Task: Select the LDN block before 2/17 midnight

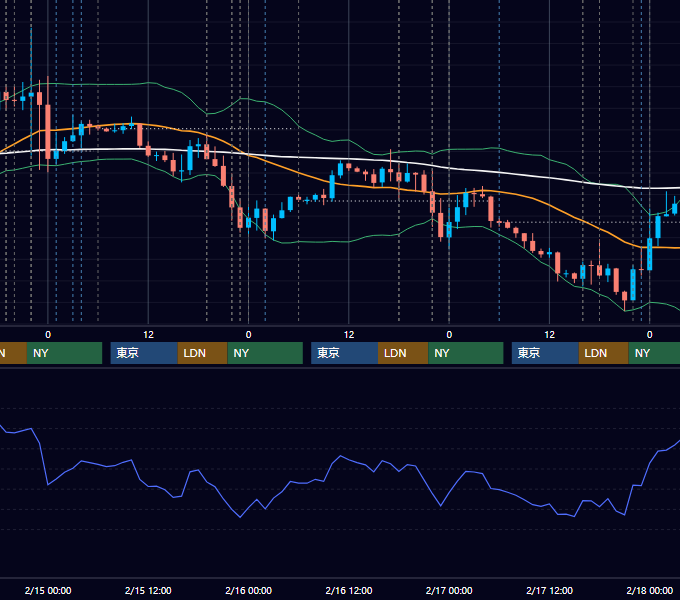Action: [x=403, y=353]
